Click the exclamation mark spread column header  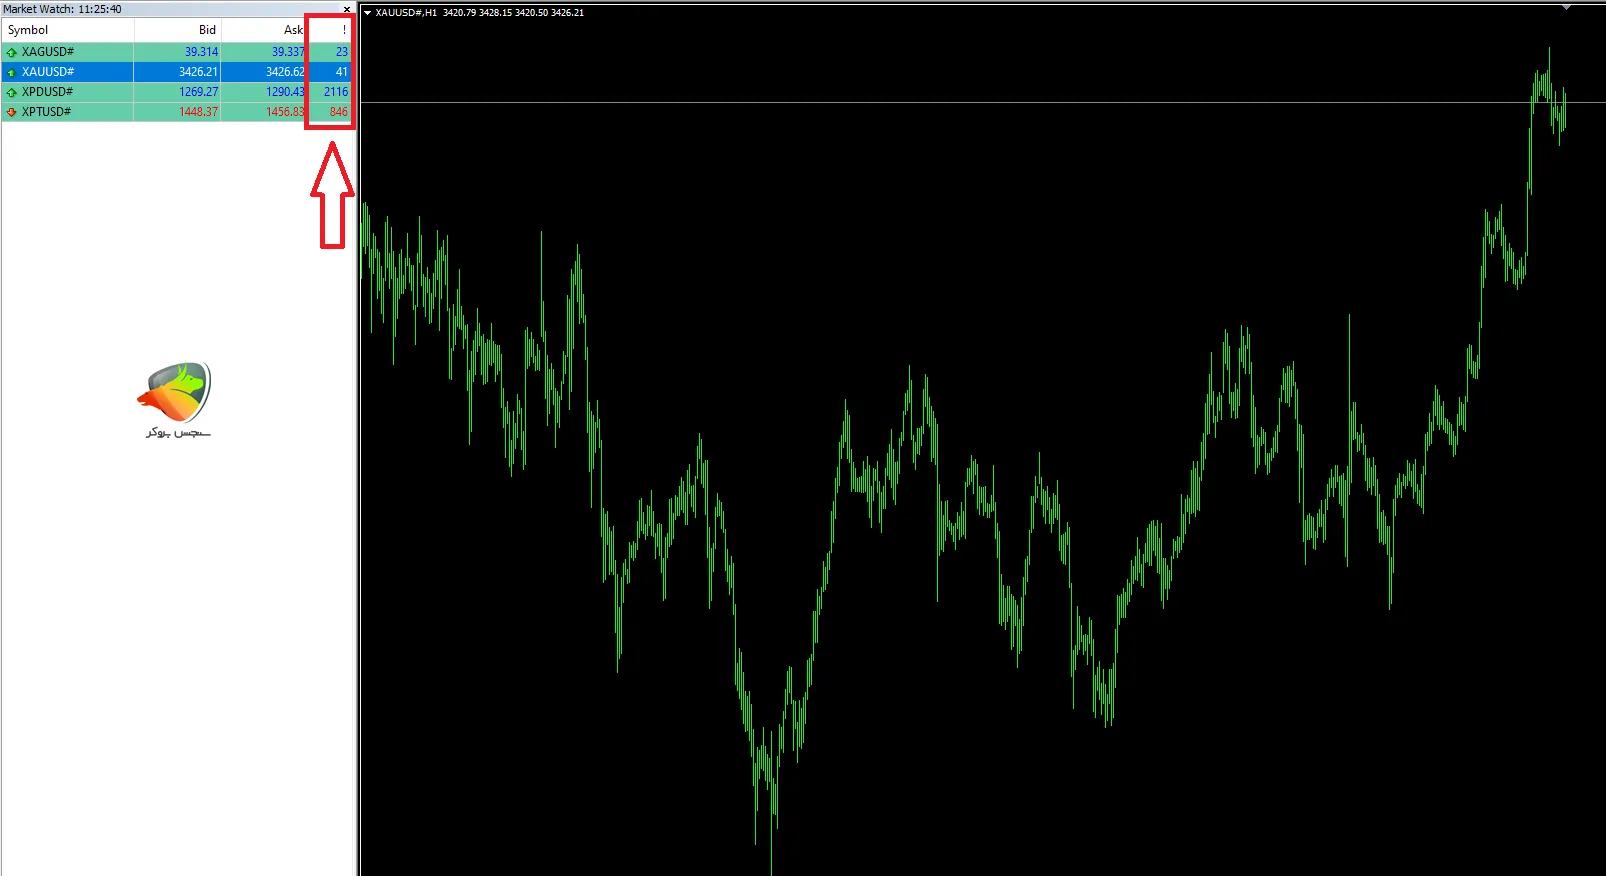click(343, 30)
